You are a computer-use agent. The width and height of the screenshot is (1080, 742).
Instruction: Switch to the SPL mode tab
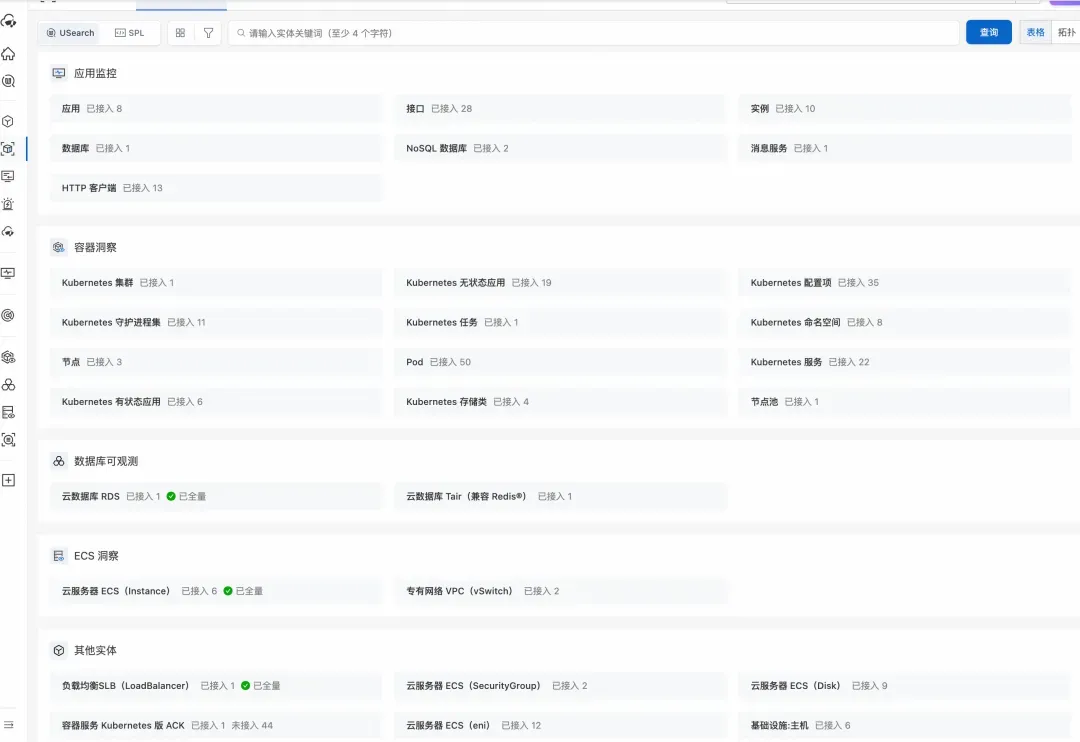[129, 32]
